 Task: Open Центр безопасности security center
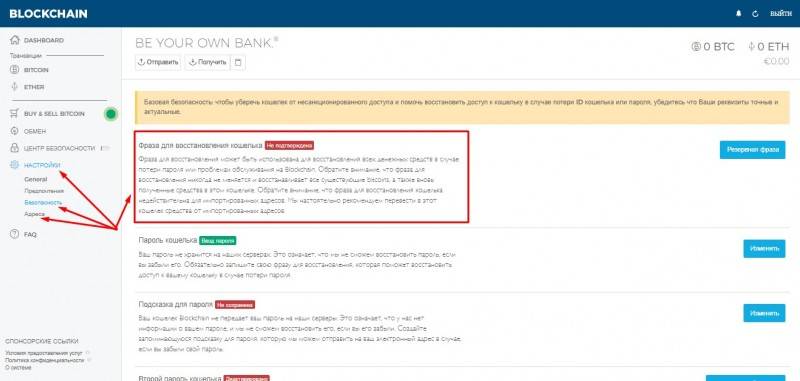pos(53,148)
